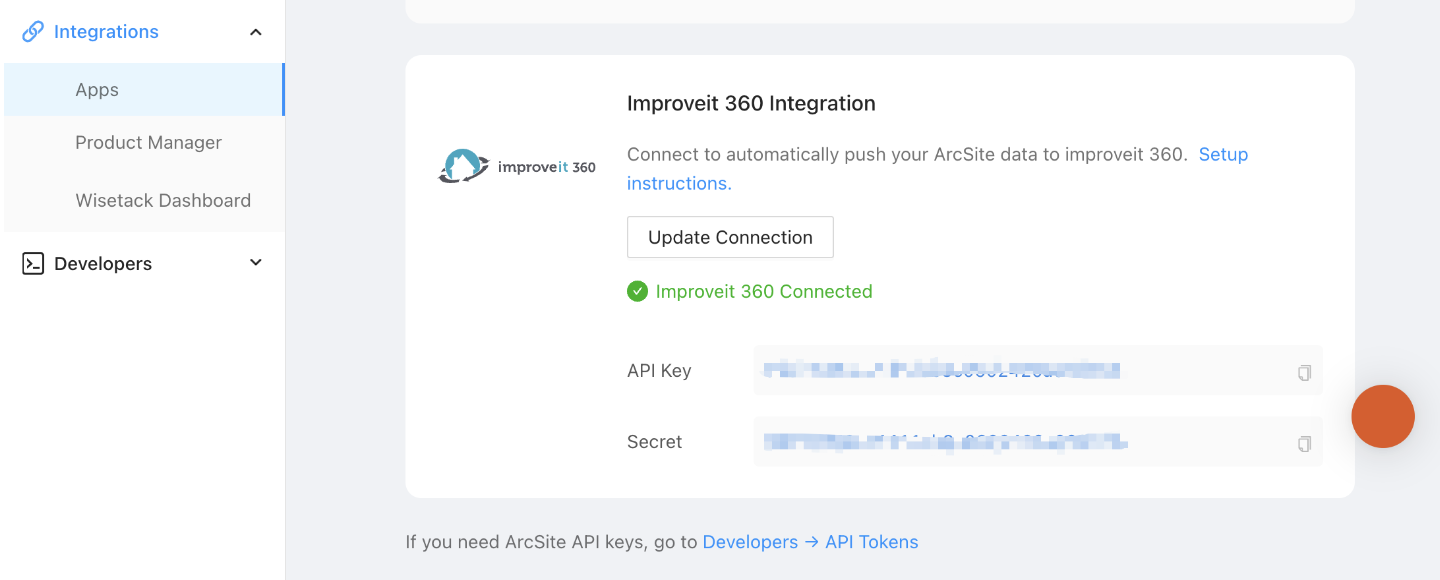The width and height of the screenshot is (1440, 580).
Task: Click the blurred Secret value field
Action: click(1038, 441)
